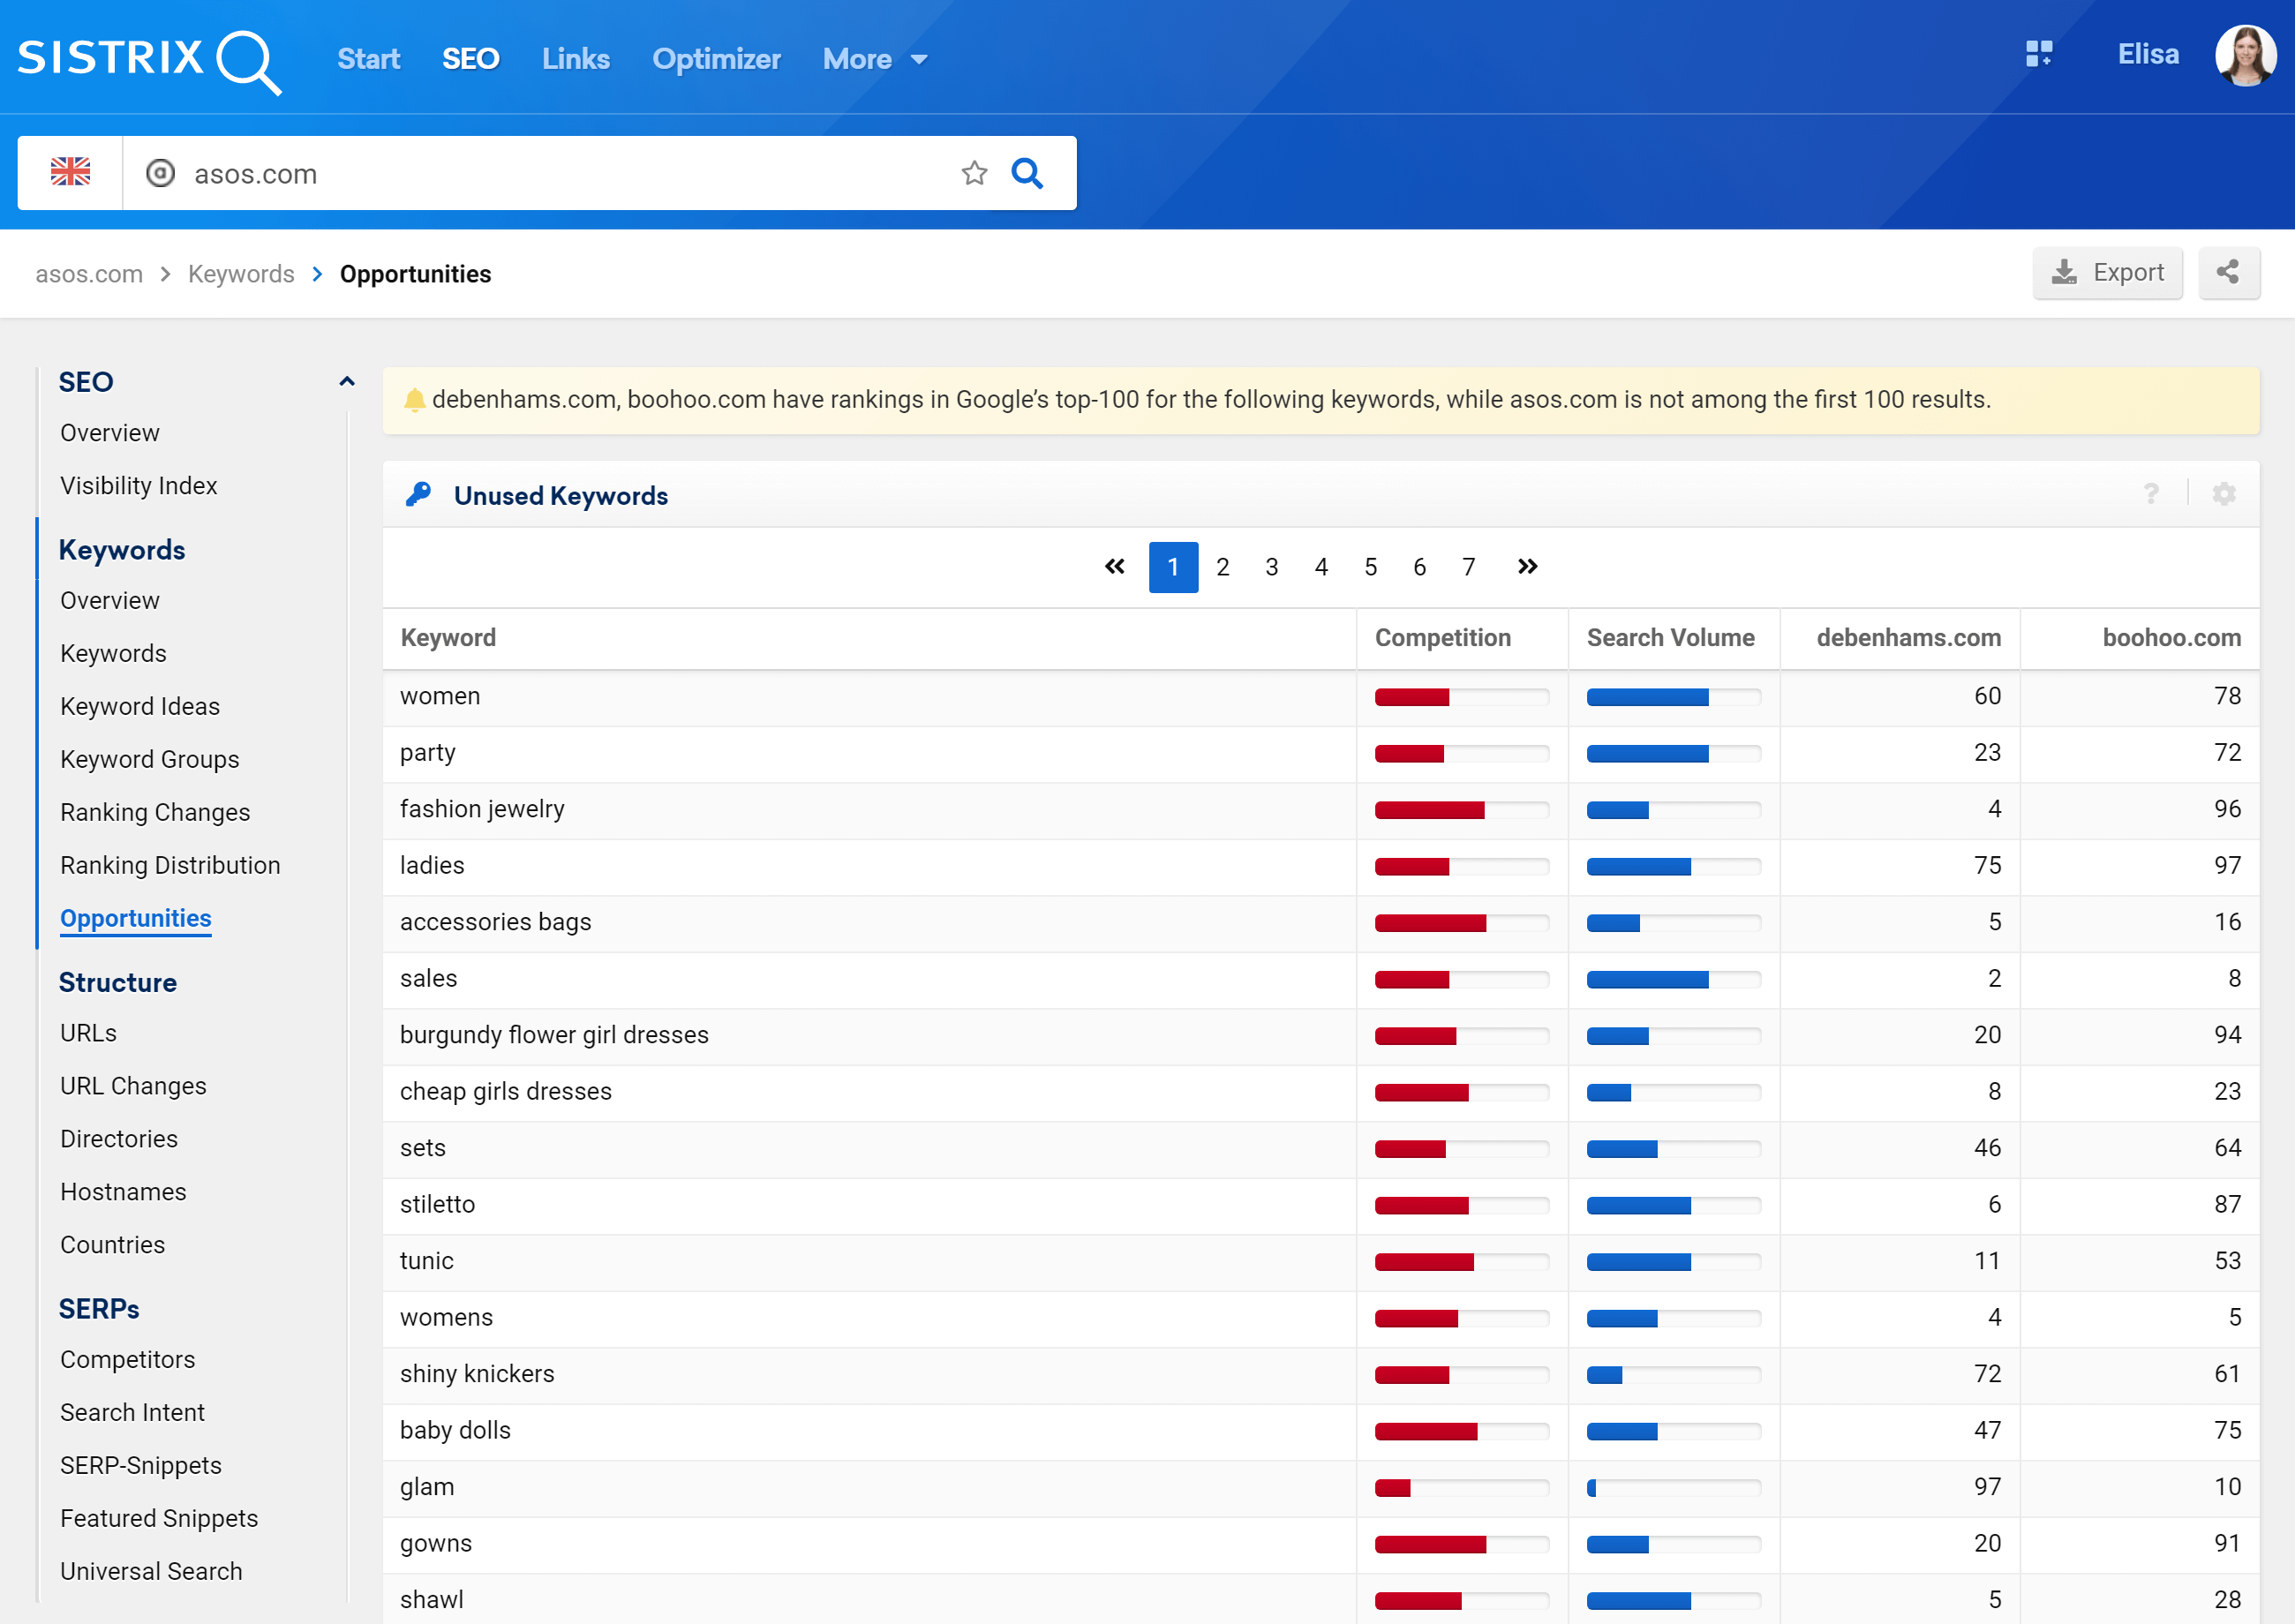Click Keywords in the breadcrumb
This screenshot has height=1624, width=2295.
(x=241, y=274)
